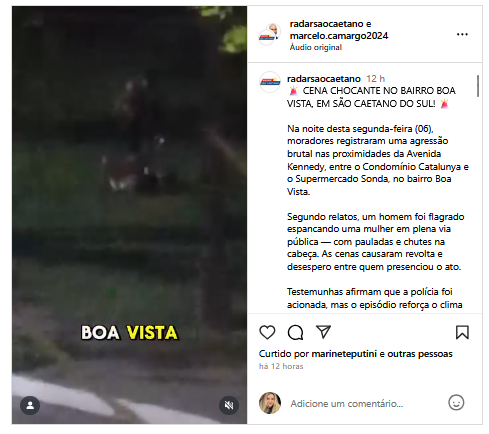489x434 pixels.
Task: Click the caption scrollbar thumb
Action: point(478,86)
